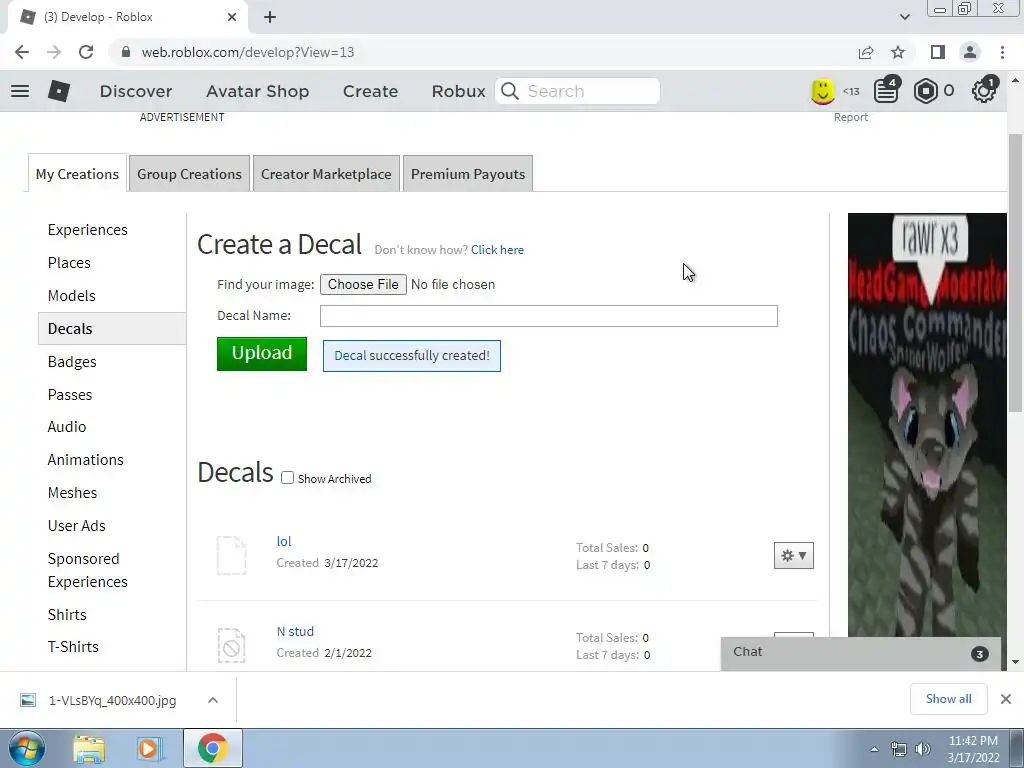Viewport: 1024px width, 768px height.
Task: Expand the downloaded file options chevron
Action: click(x=213, y=700)
